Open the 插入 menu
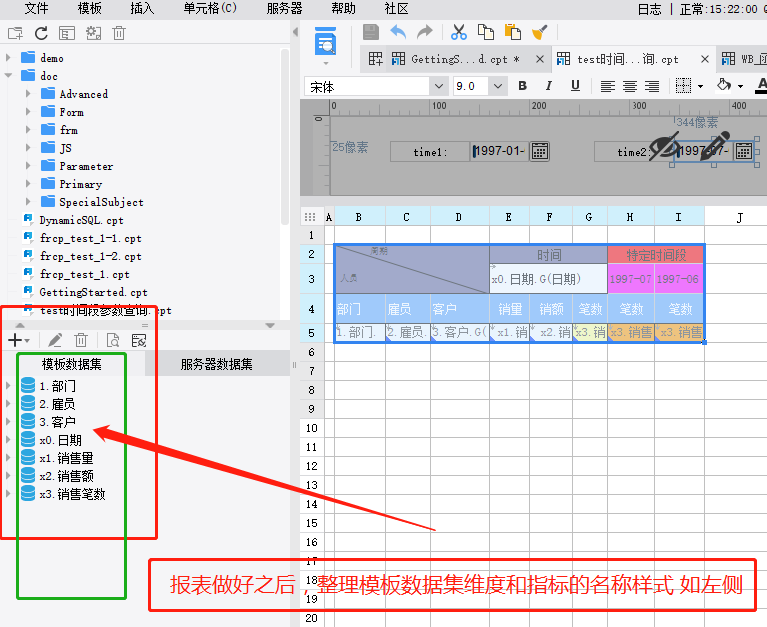 142,8
